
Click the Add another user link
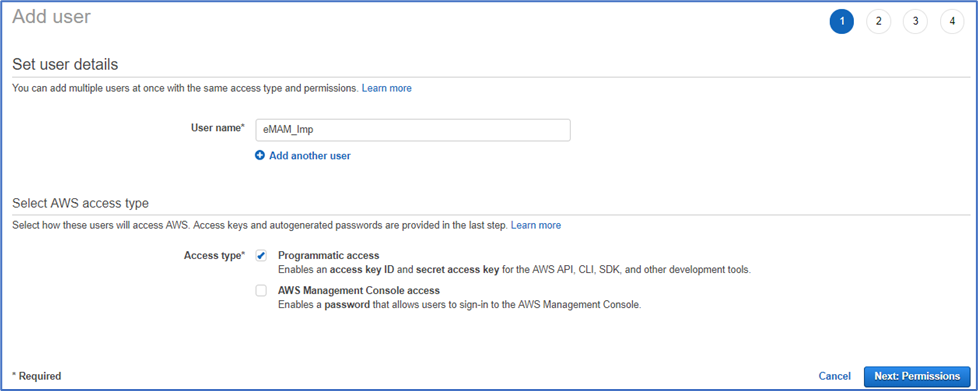(309, 156)
